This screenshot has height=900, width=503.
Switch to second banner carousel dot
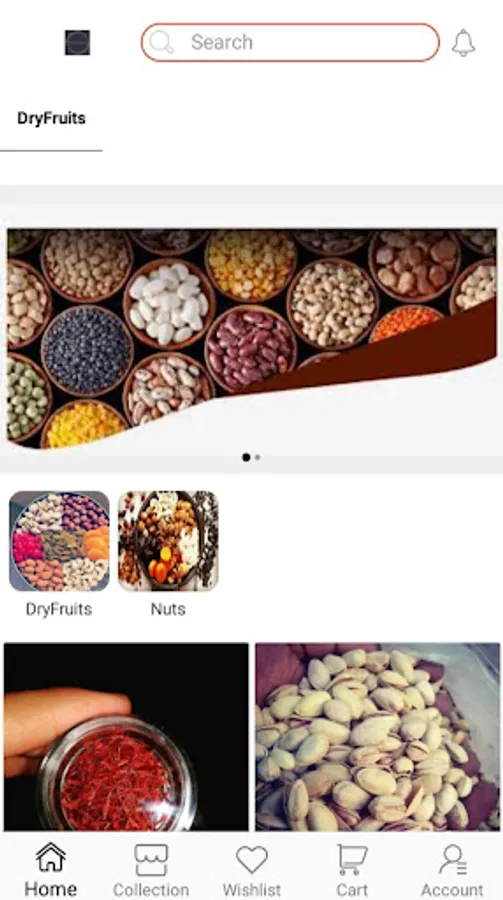[258, 457]
